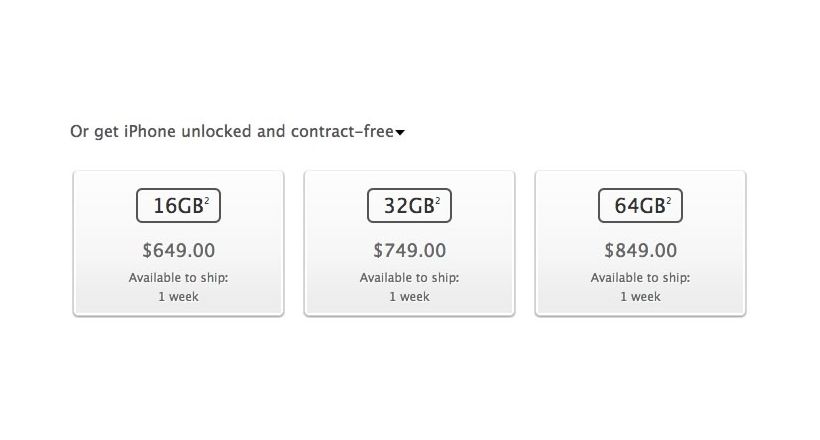Select the 16GB capacity badge
This screenshot has height=440, width=820.
click(178, 206)
